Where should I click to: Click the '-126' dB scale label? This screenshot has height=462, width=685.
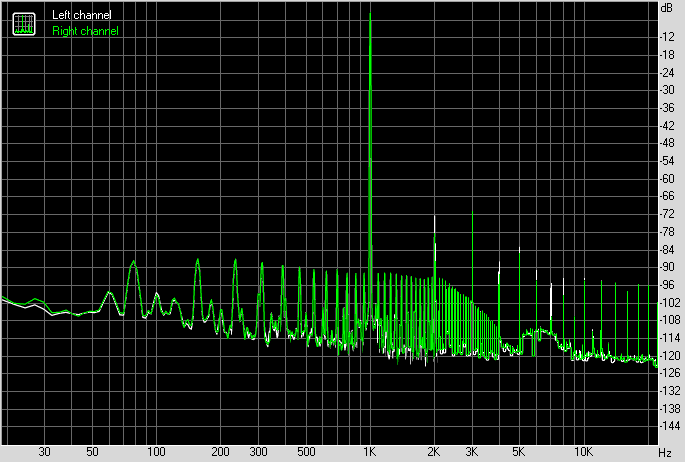pos(669,373)
